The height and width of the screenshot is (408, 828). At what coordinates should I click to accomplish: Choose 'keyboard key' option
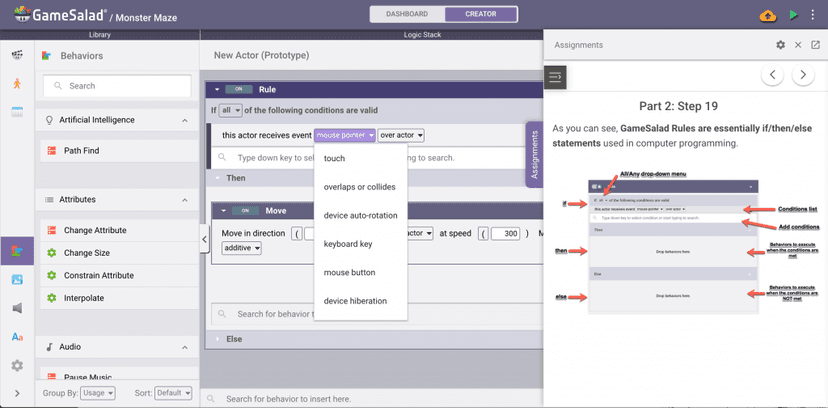pyautogui.click(x=360, y=244)
